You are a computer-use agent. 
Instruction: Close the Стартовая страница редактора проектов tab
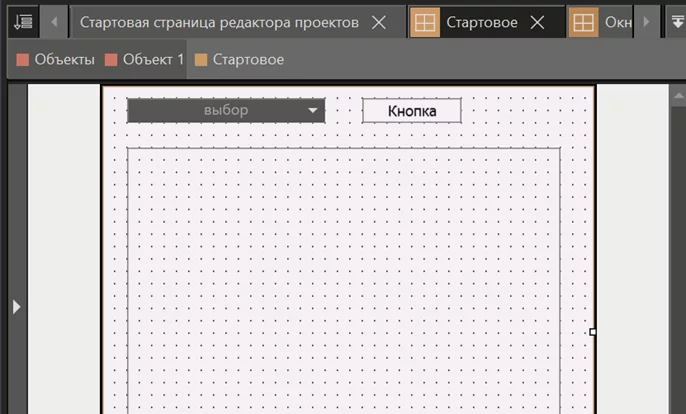click(x=379, y=22)
